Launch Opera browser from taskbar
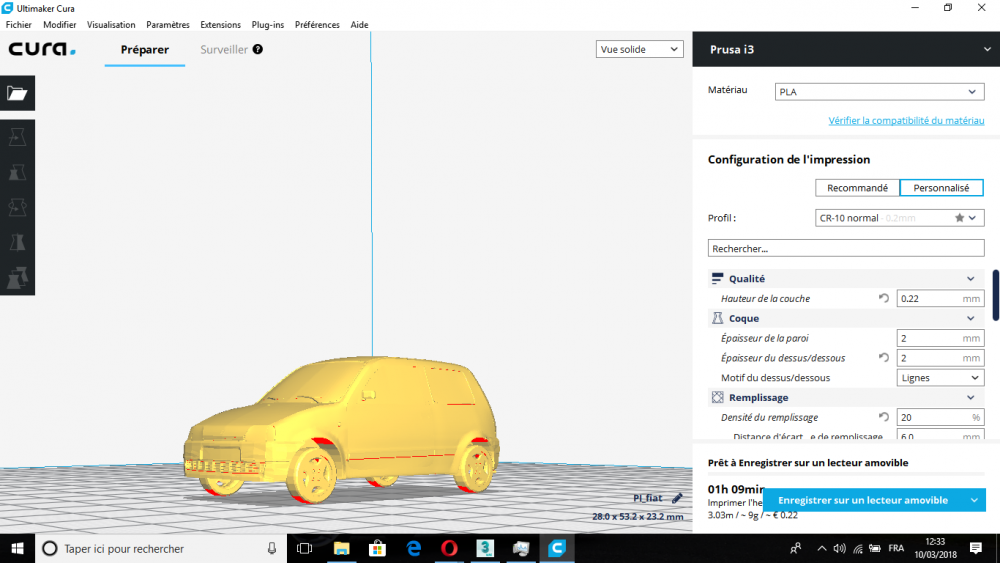The image size is (1000, 563). coord(450,548)
